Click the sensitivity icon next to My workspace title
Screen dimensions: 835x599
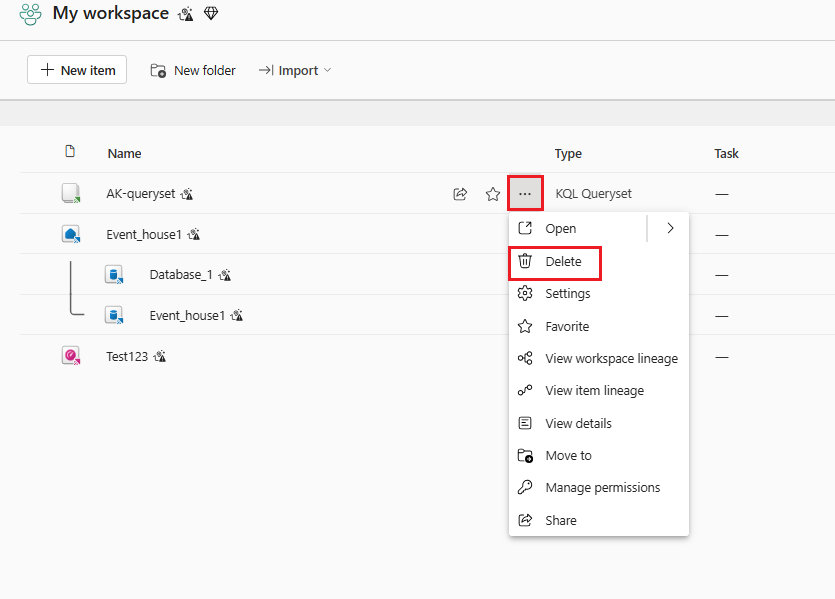(185, 14)
